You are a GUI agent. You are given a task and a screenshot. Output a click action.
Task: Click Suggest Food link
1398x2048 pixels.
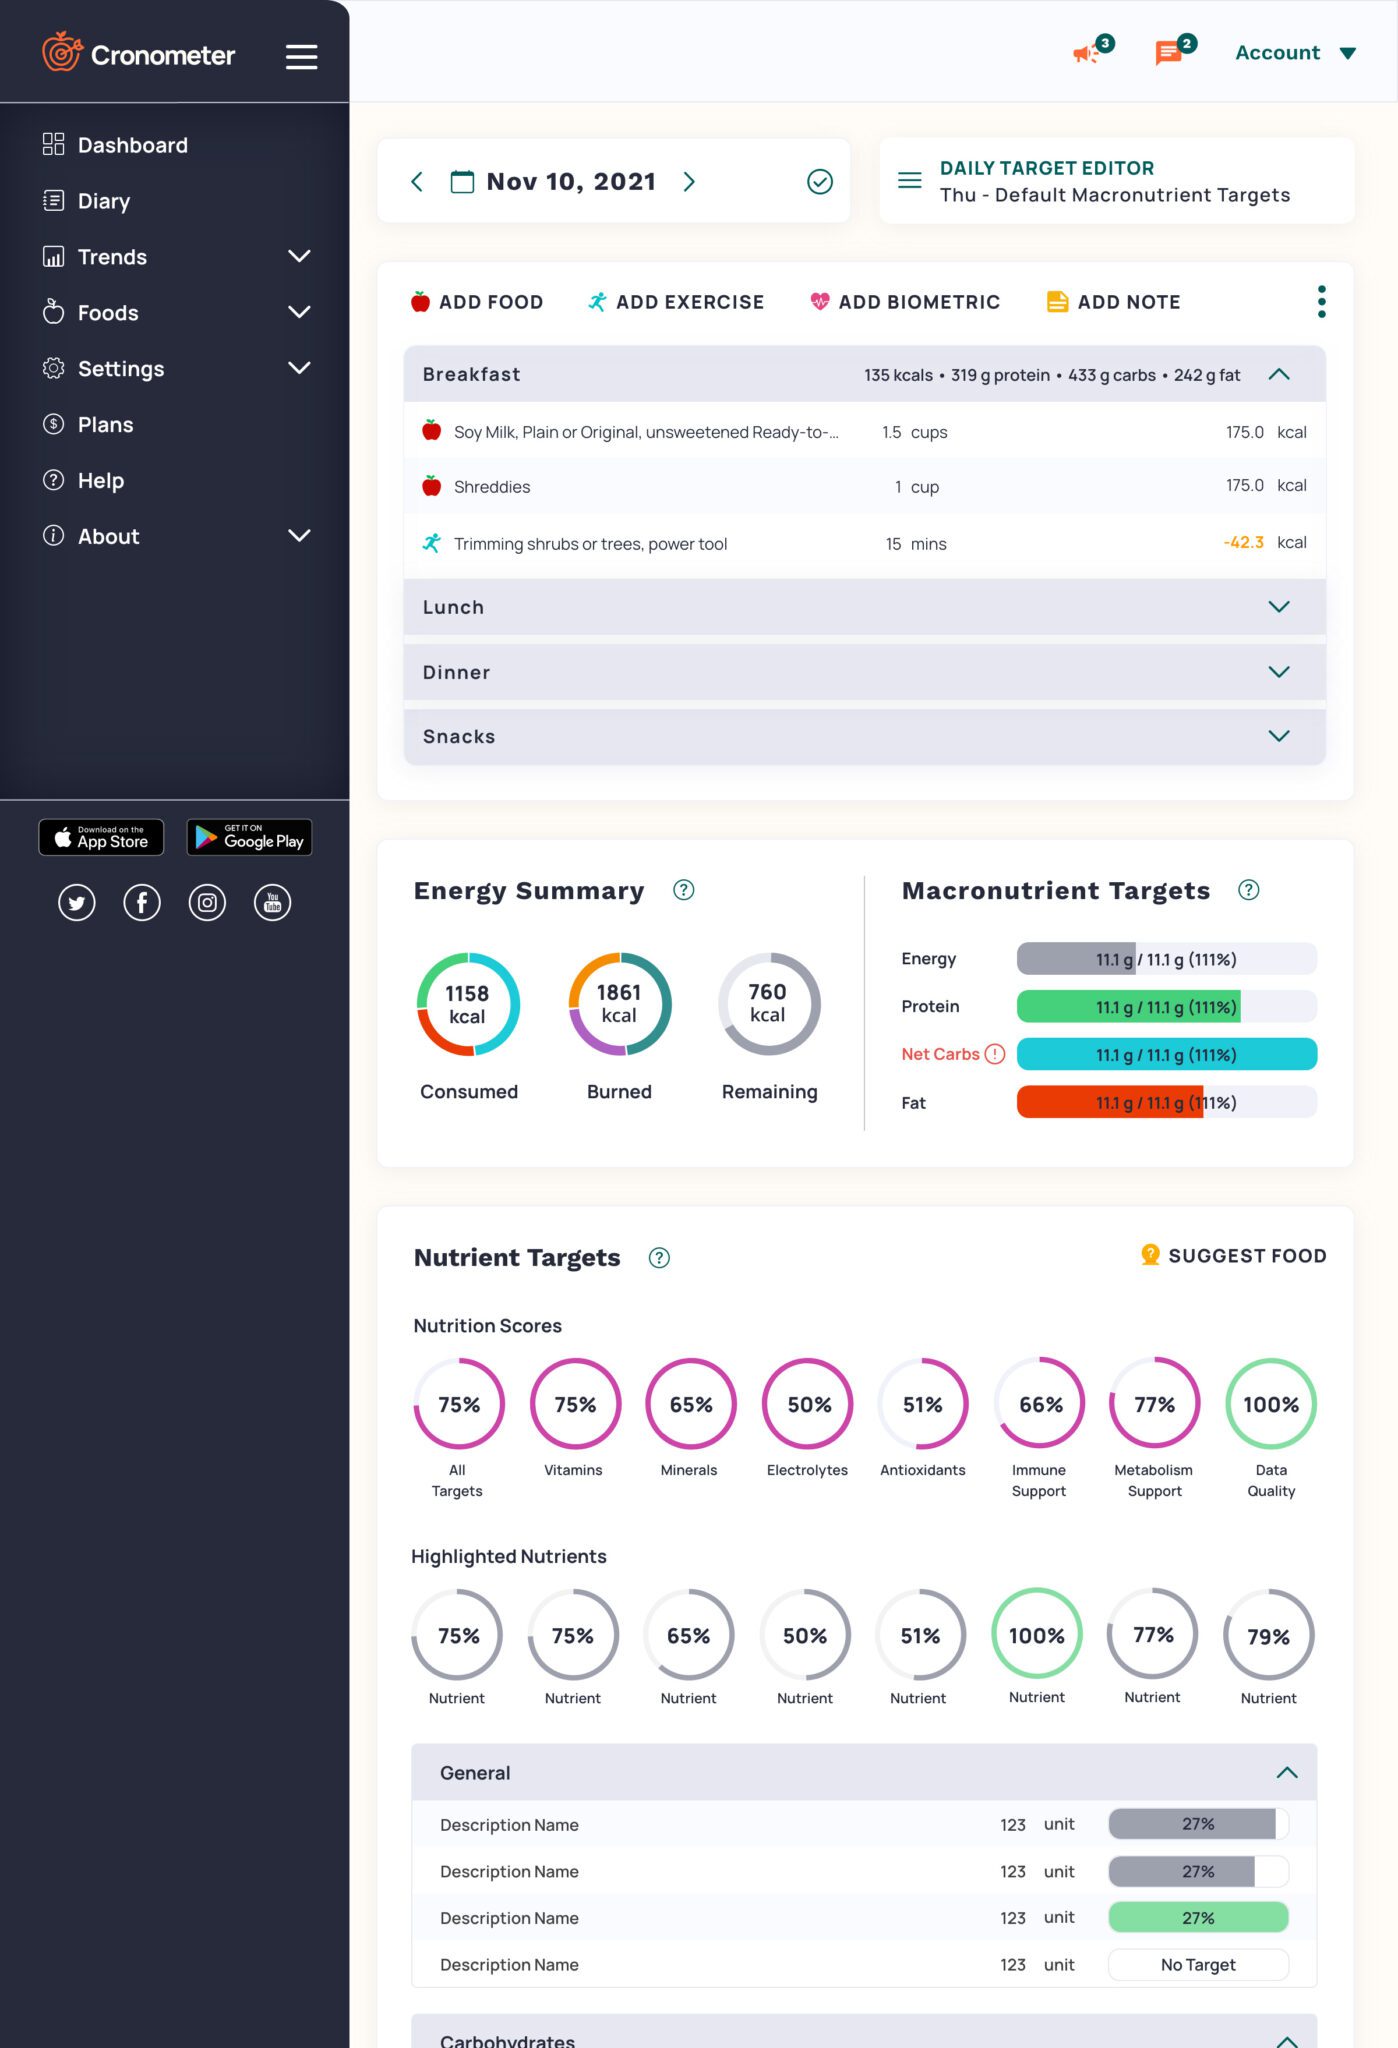[1234, 1256]
